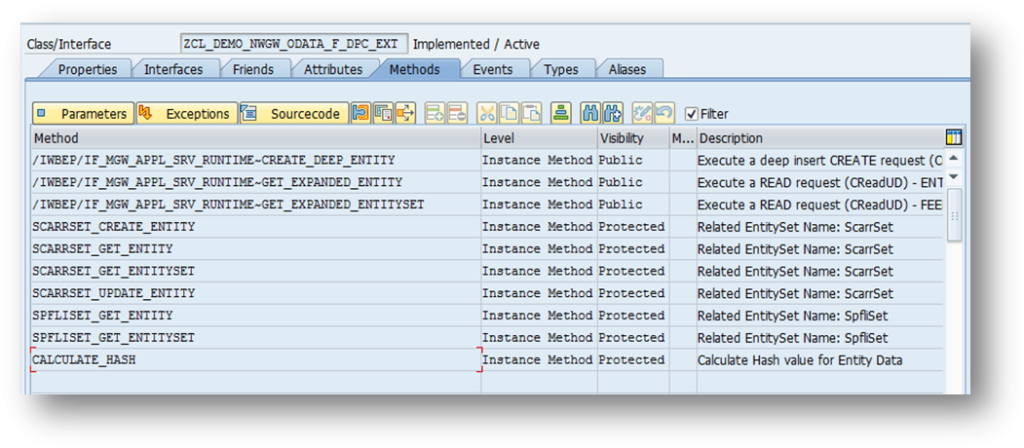This screenshot has width=1024, height=448.
Task: Click the scroll down arrow of the methods table
Action: (x=953, y=177)
